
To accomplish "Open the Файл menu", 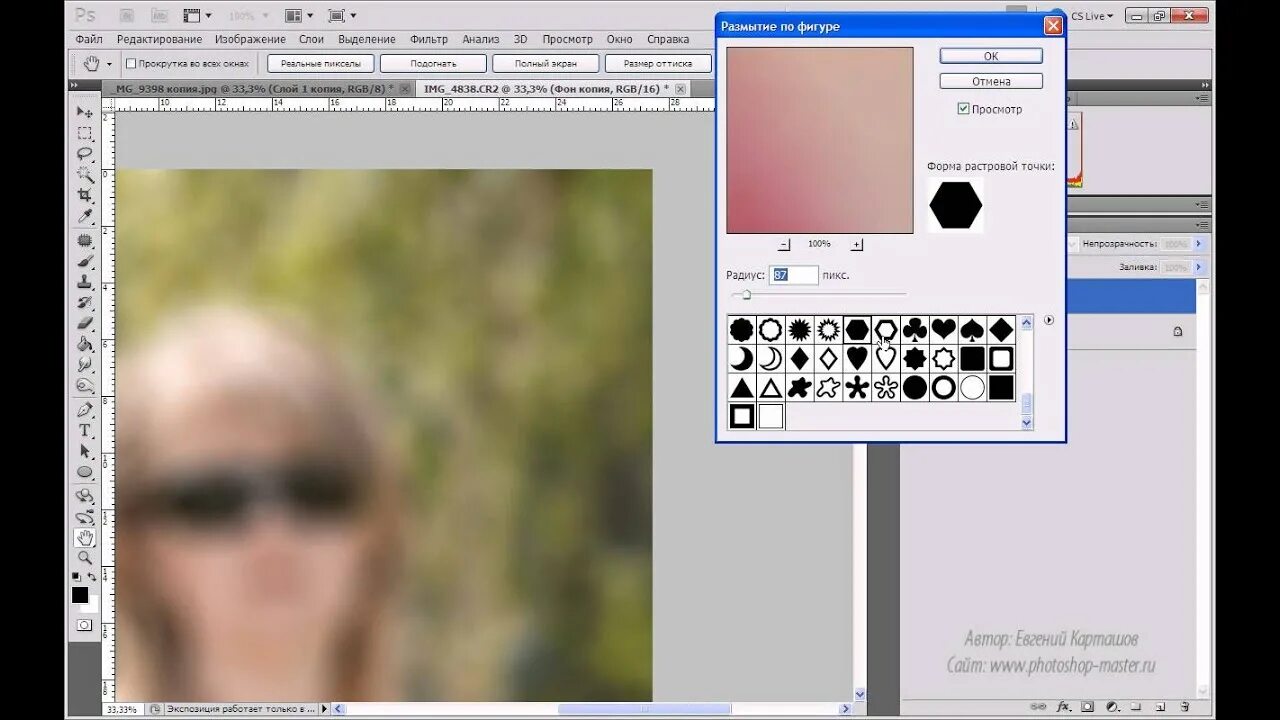I will (89, 39).
